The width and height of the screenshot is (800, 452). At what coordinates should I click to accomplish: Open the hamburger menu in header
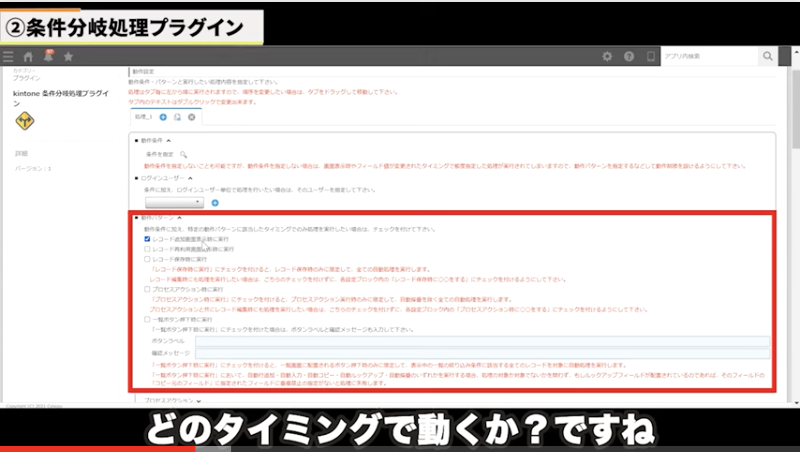click(8, 57)
